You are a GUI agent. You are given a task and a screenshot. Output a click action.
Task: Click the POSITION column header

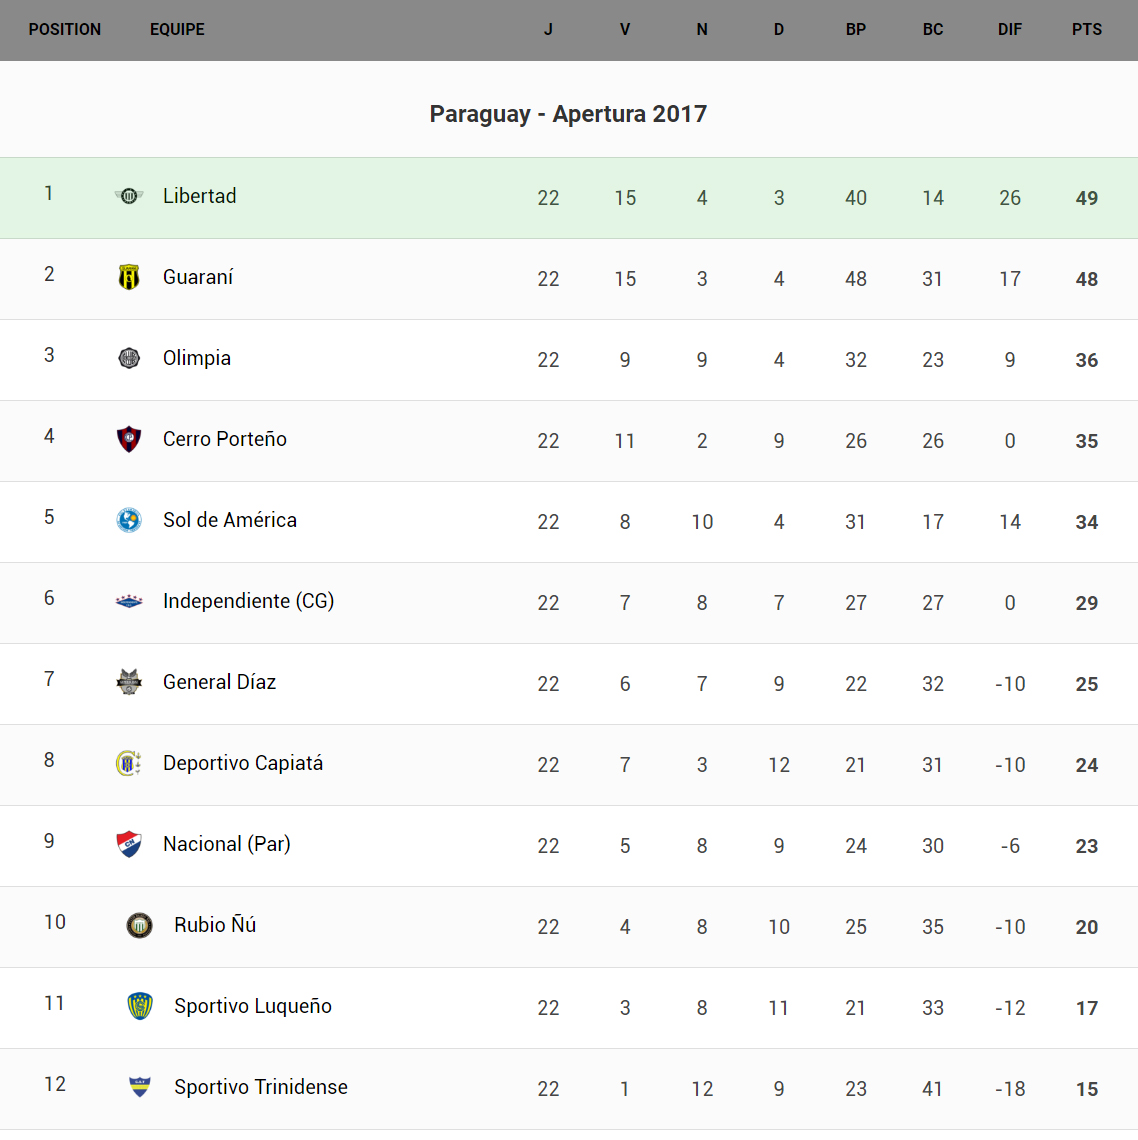pyautogui.click(x=65, y=30)
